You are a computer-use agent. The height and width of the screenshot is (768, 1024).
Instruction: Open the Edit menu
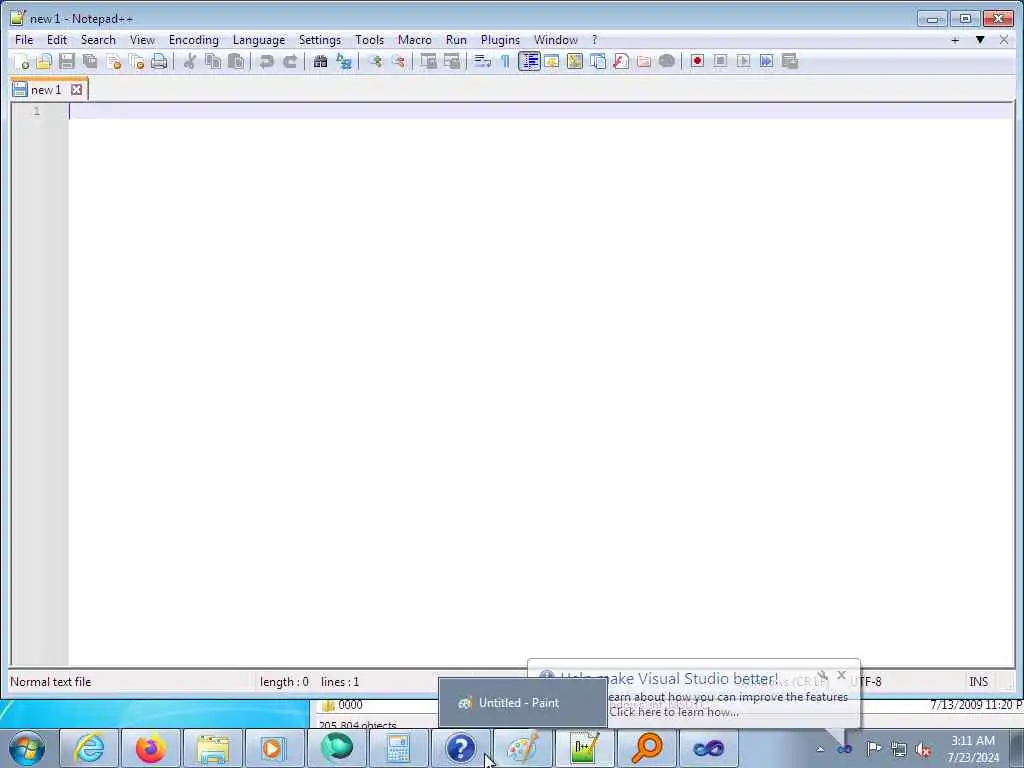point(57,40)
